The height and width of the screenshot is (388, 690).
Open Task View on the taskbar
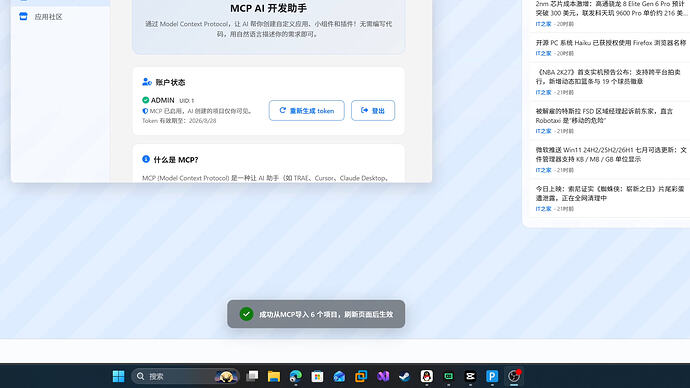click(252, 376)
